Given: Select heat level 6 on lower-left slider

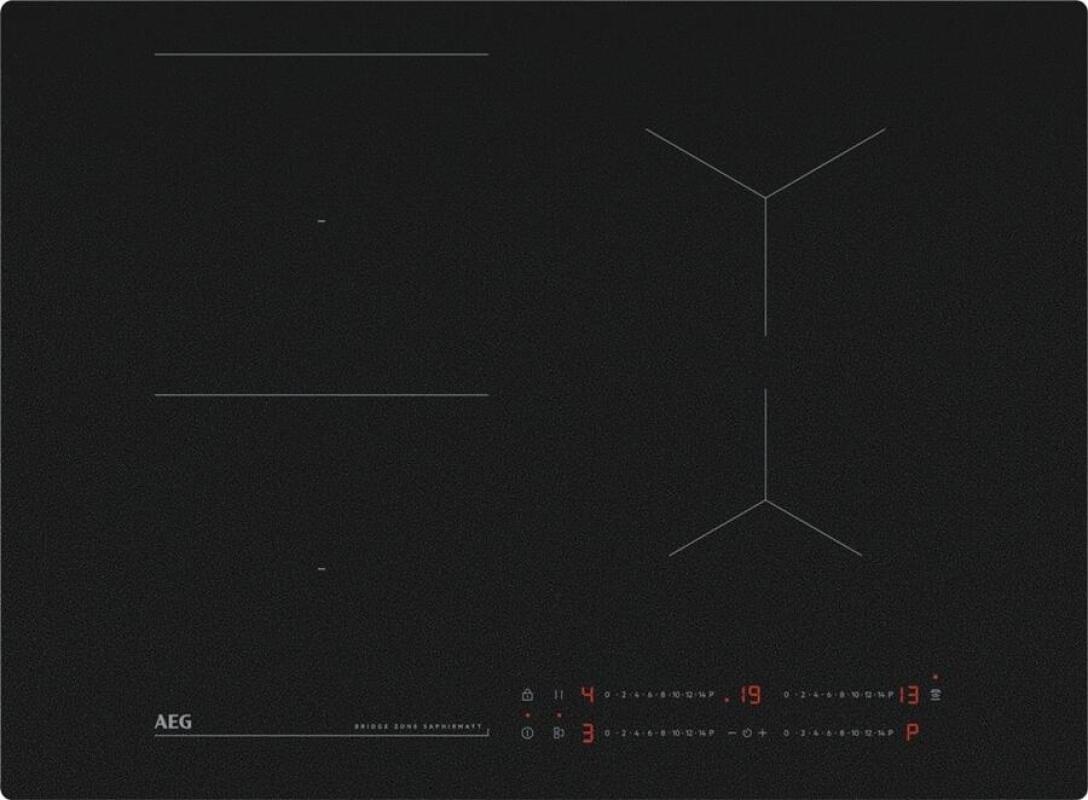Looking at the screenshot, I should point(648,733).
